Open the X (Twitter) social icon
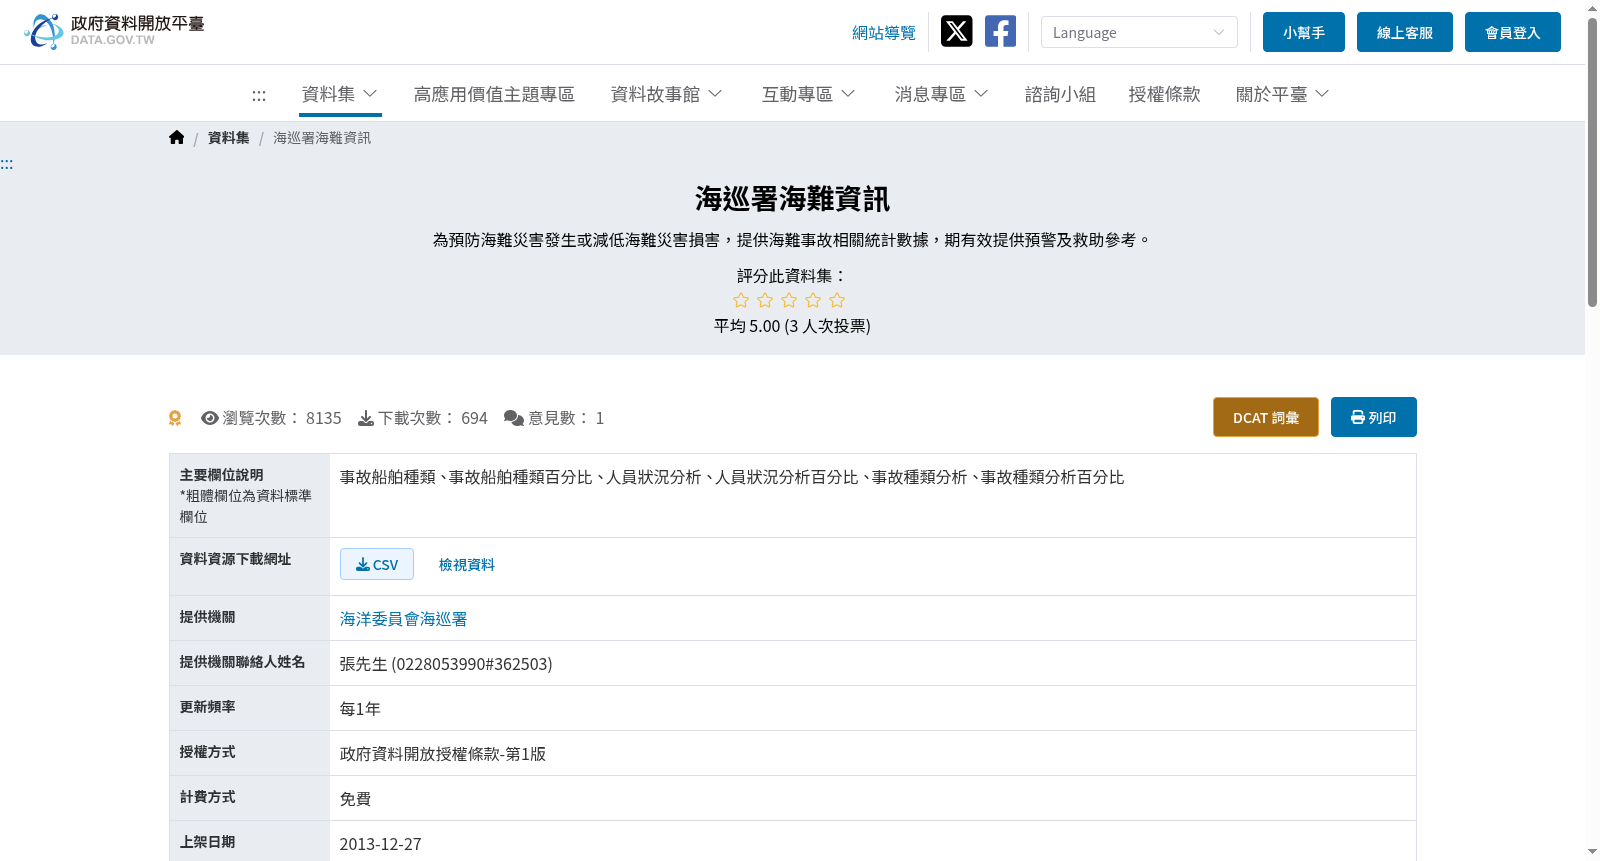Screen dimensions: 1600x861 (956, 31)
